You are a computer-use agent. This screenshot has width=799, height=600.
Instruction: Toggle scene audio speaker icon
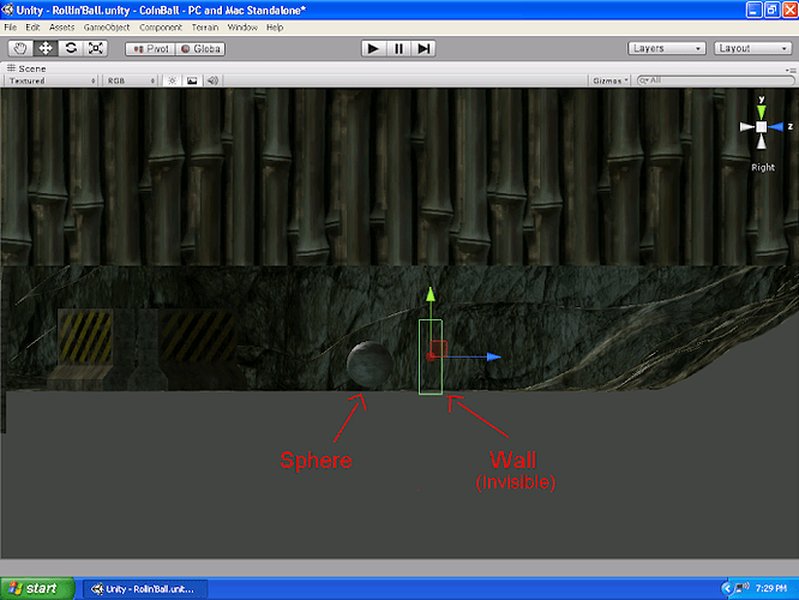212,81
